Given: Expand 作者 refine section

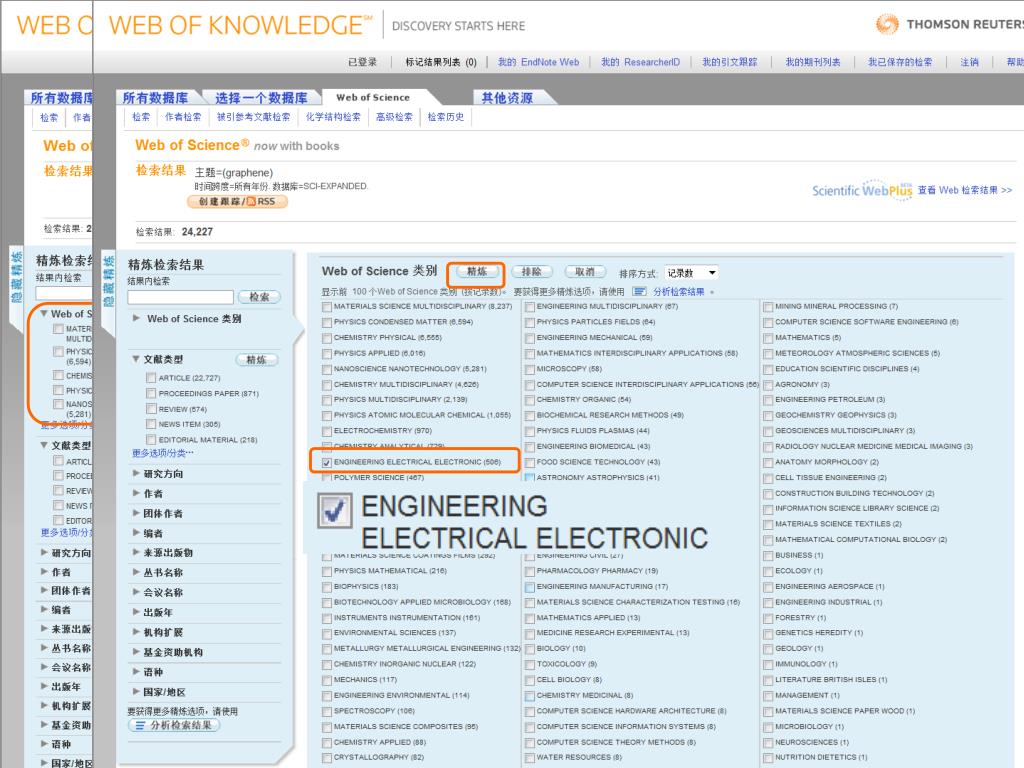Looking at the screenshot, I should pos(136,493).
